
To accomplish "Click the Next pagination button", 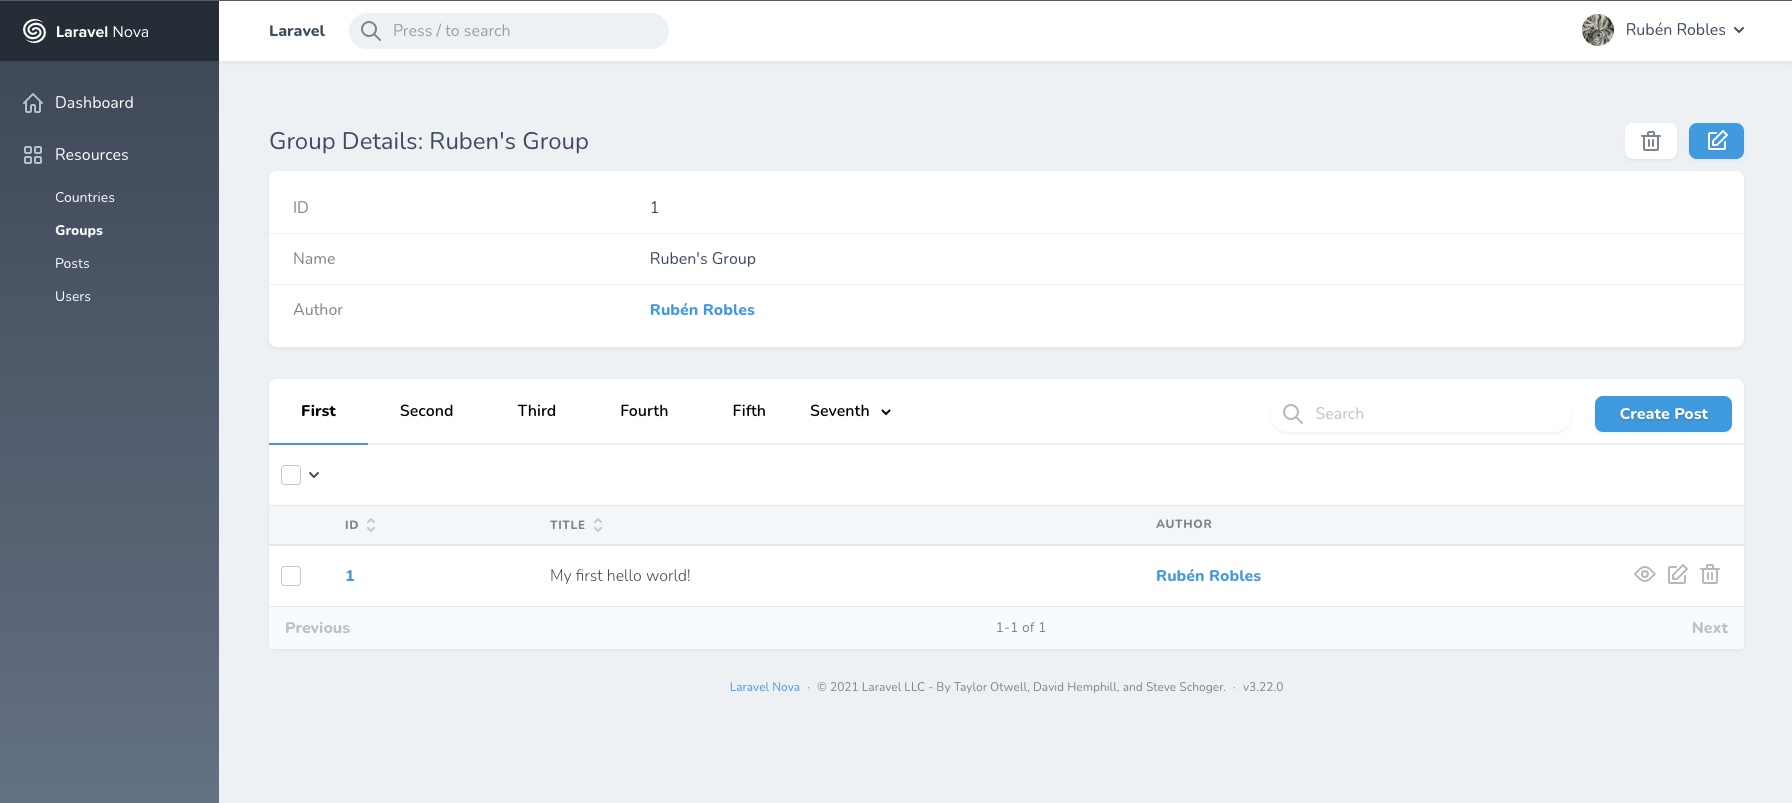I will pyautogui.click(x=1710, y=628).
